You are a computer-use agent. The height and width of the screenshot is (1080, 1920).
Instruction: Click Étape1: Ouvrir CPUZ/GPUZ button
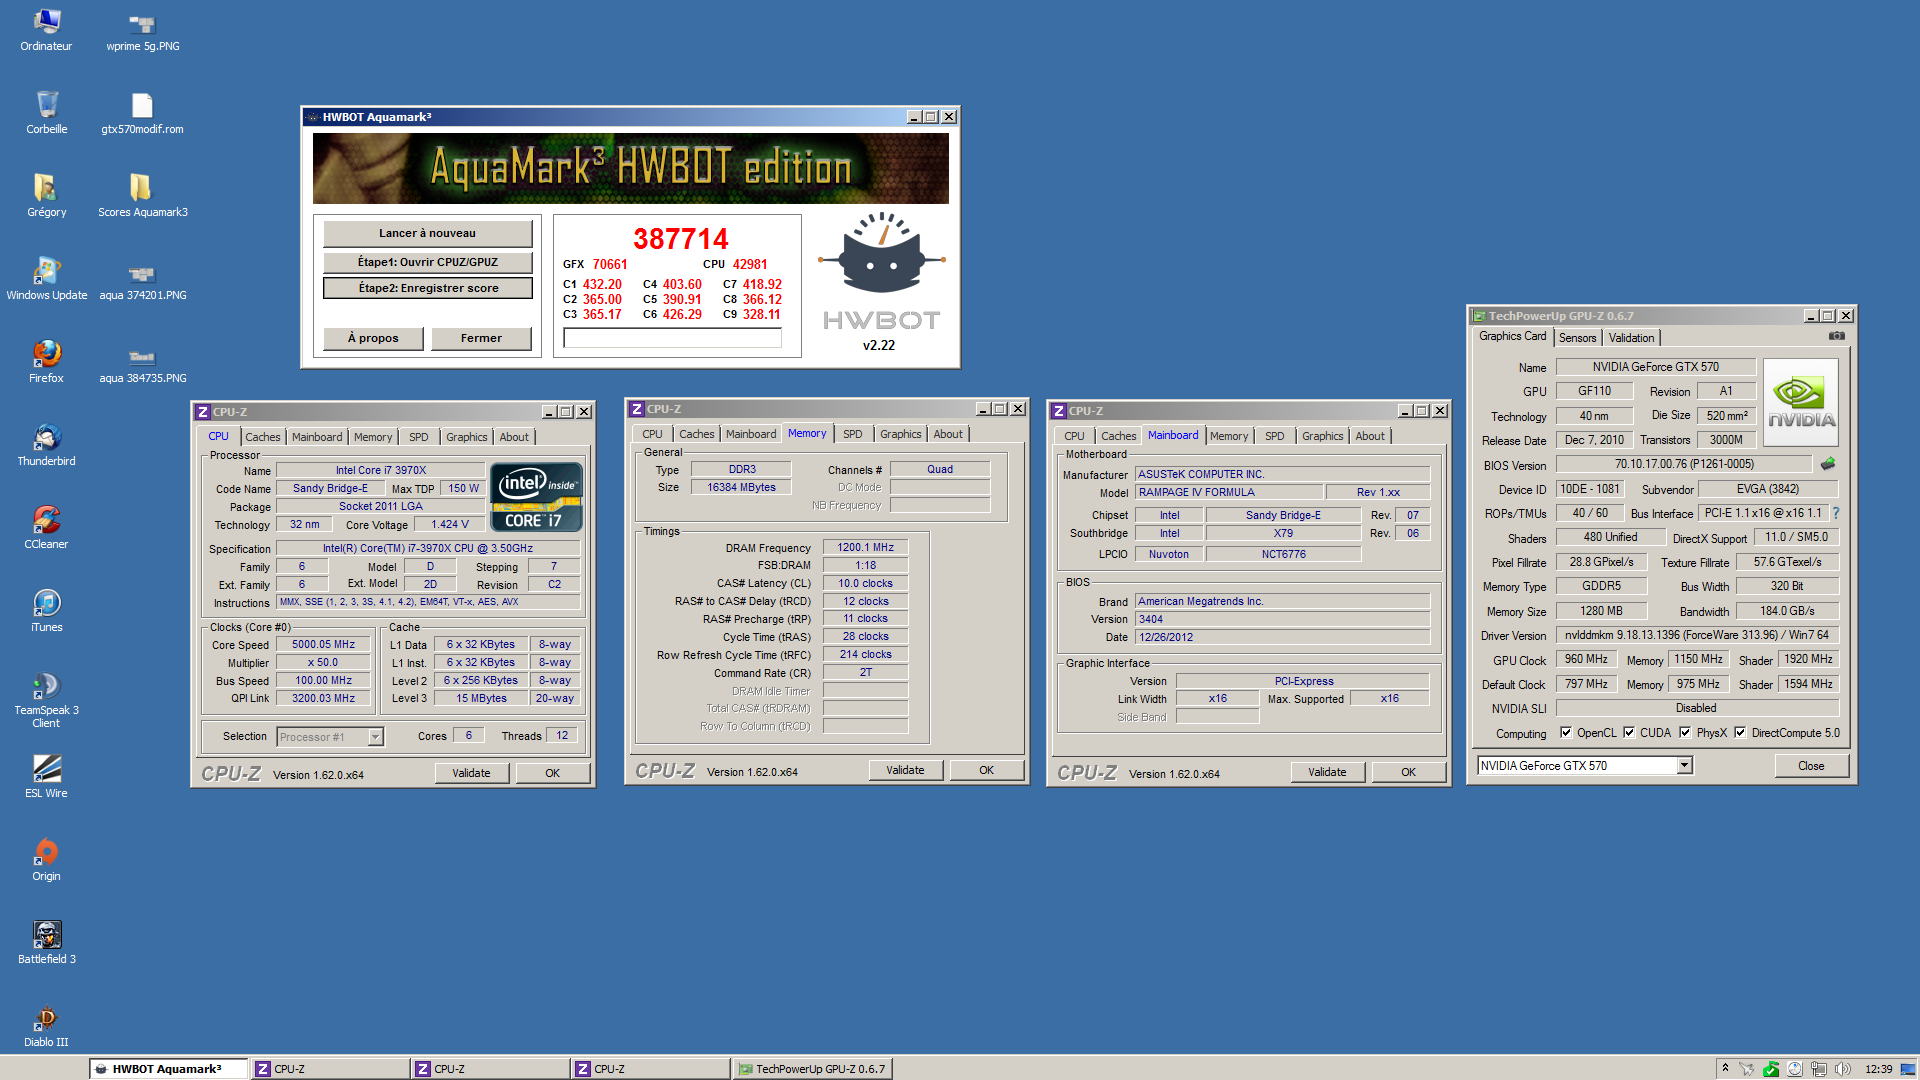(427, 262)
